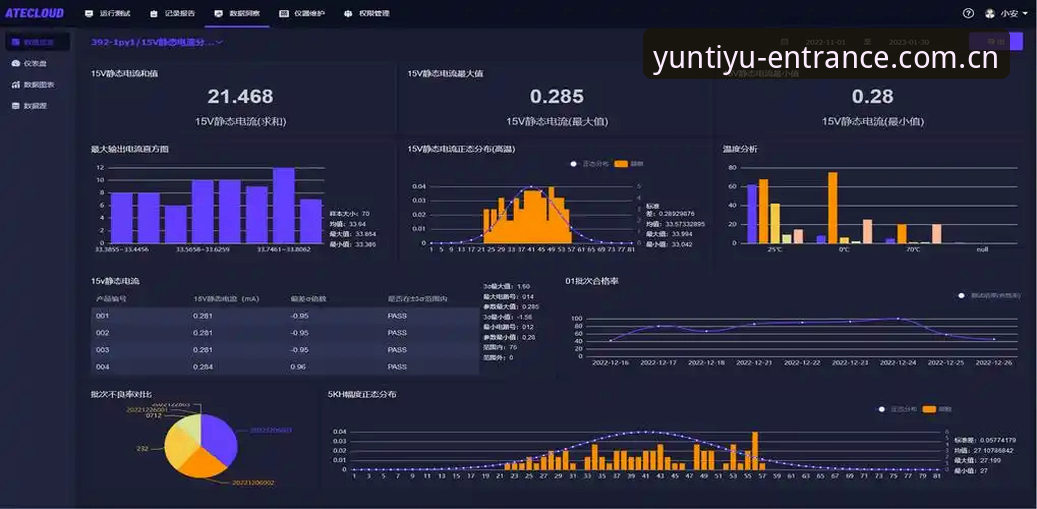The image size is (1037, 509).
Task: Toggle 频数 legend in 5KH幅度正态分布 chart
Action: (938, 409)
